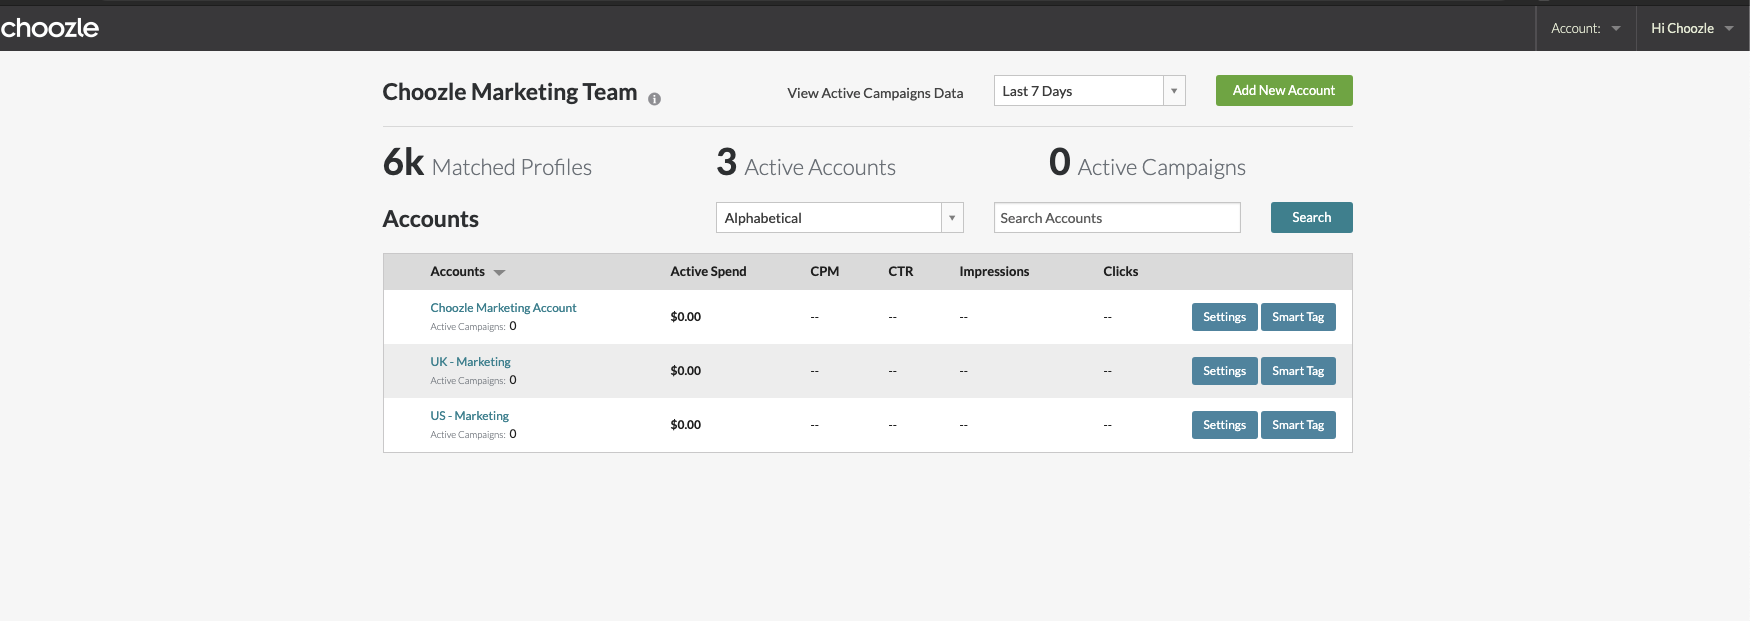Click the Active Spend column header
Viewport: 1750px width, 621px height.
(708, 271)
